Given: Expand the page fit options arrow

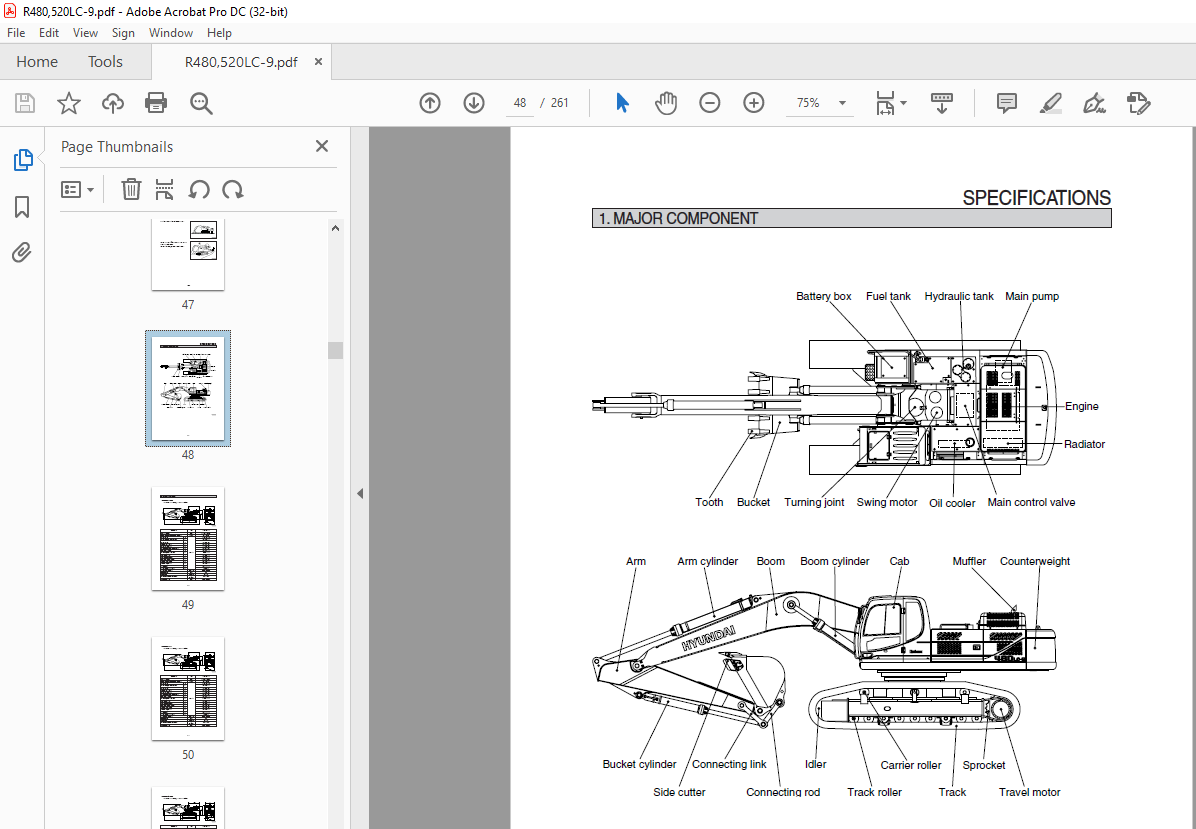Looking at the screenshot, I should (904, 103).
